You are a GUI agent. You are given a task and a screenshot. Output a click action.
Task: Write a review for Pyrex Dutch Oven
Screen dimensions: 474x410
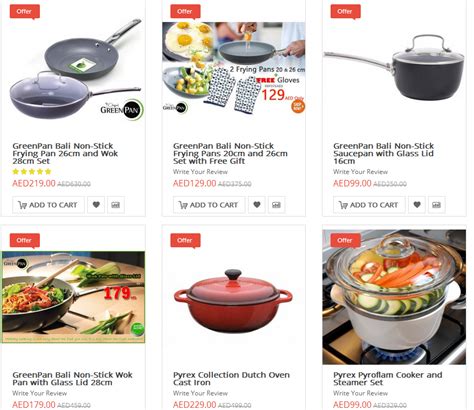[x=200, y=393]
